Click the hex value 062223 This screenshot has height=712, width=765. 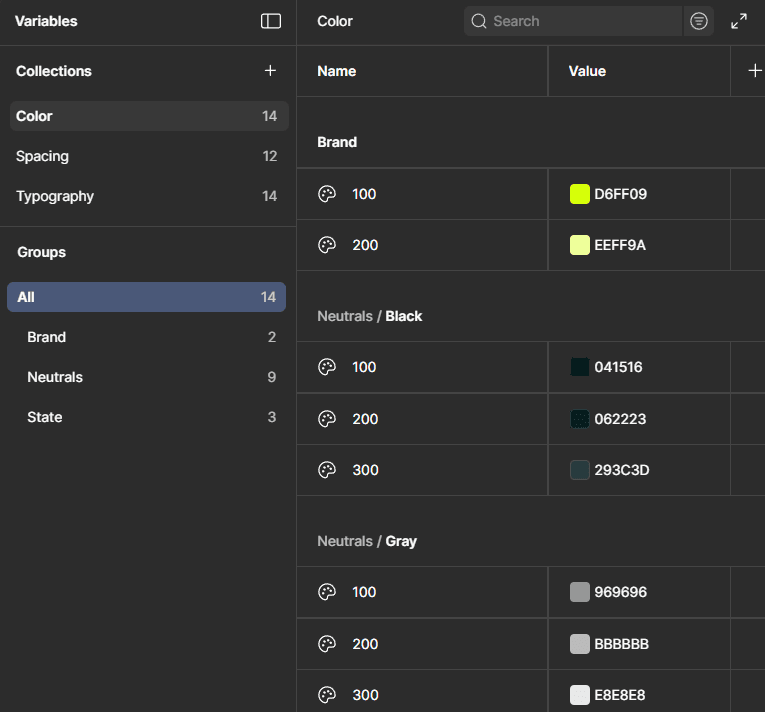point(620,419)
